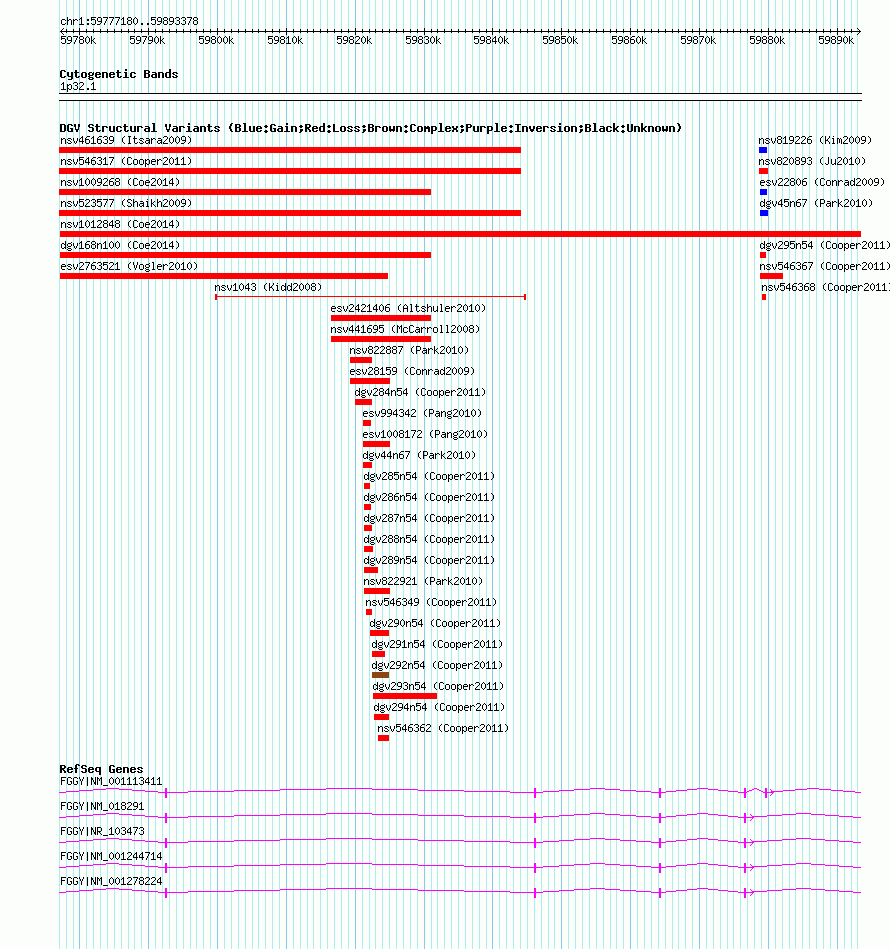890x949 pixels.
Task: Select nsv822921 (Park2010) variant label
Action: (x=423, y=581)
